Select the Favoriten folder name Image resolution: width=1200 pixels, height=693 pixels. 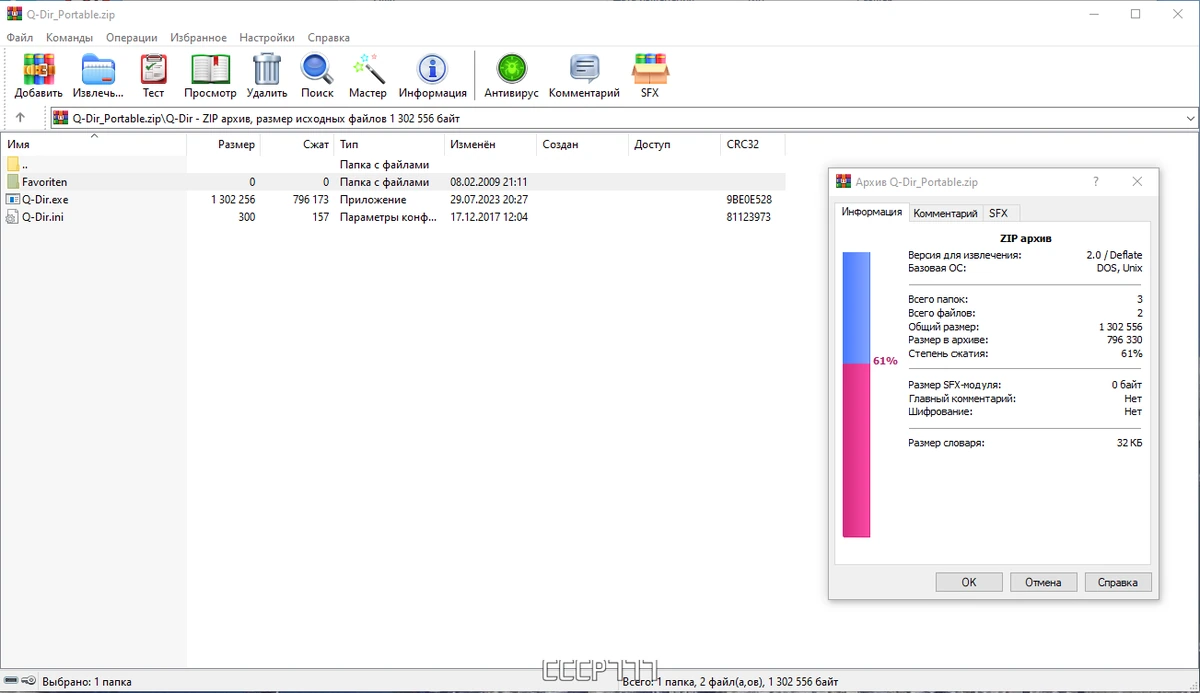pos(45,182)
